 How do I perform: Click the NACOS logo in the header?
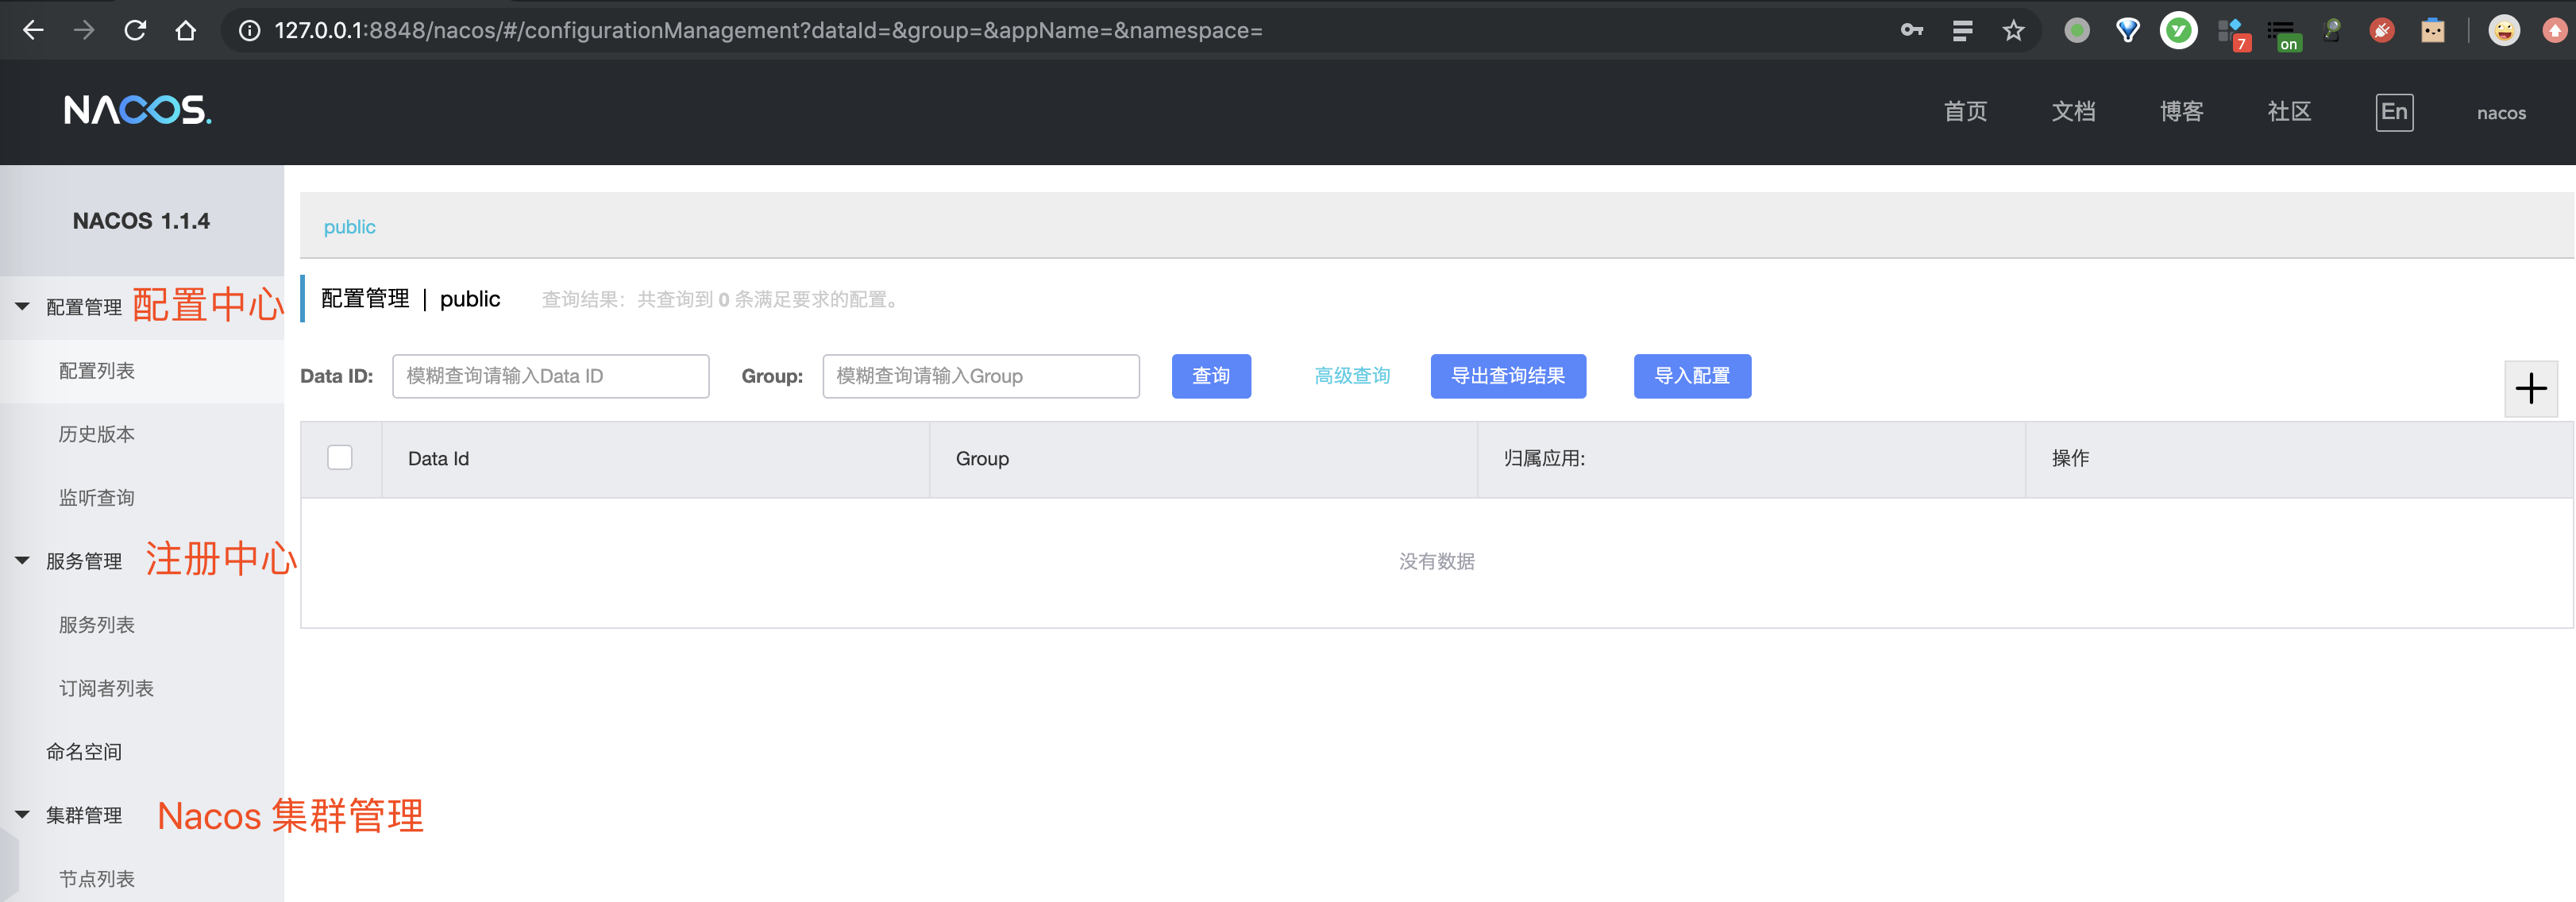[137, 110]
